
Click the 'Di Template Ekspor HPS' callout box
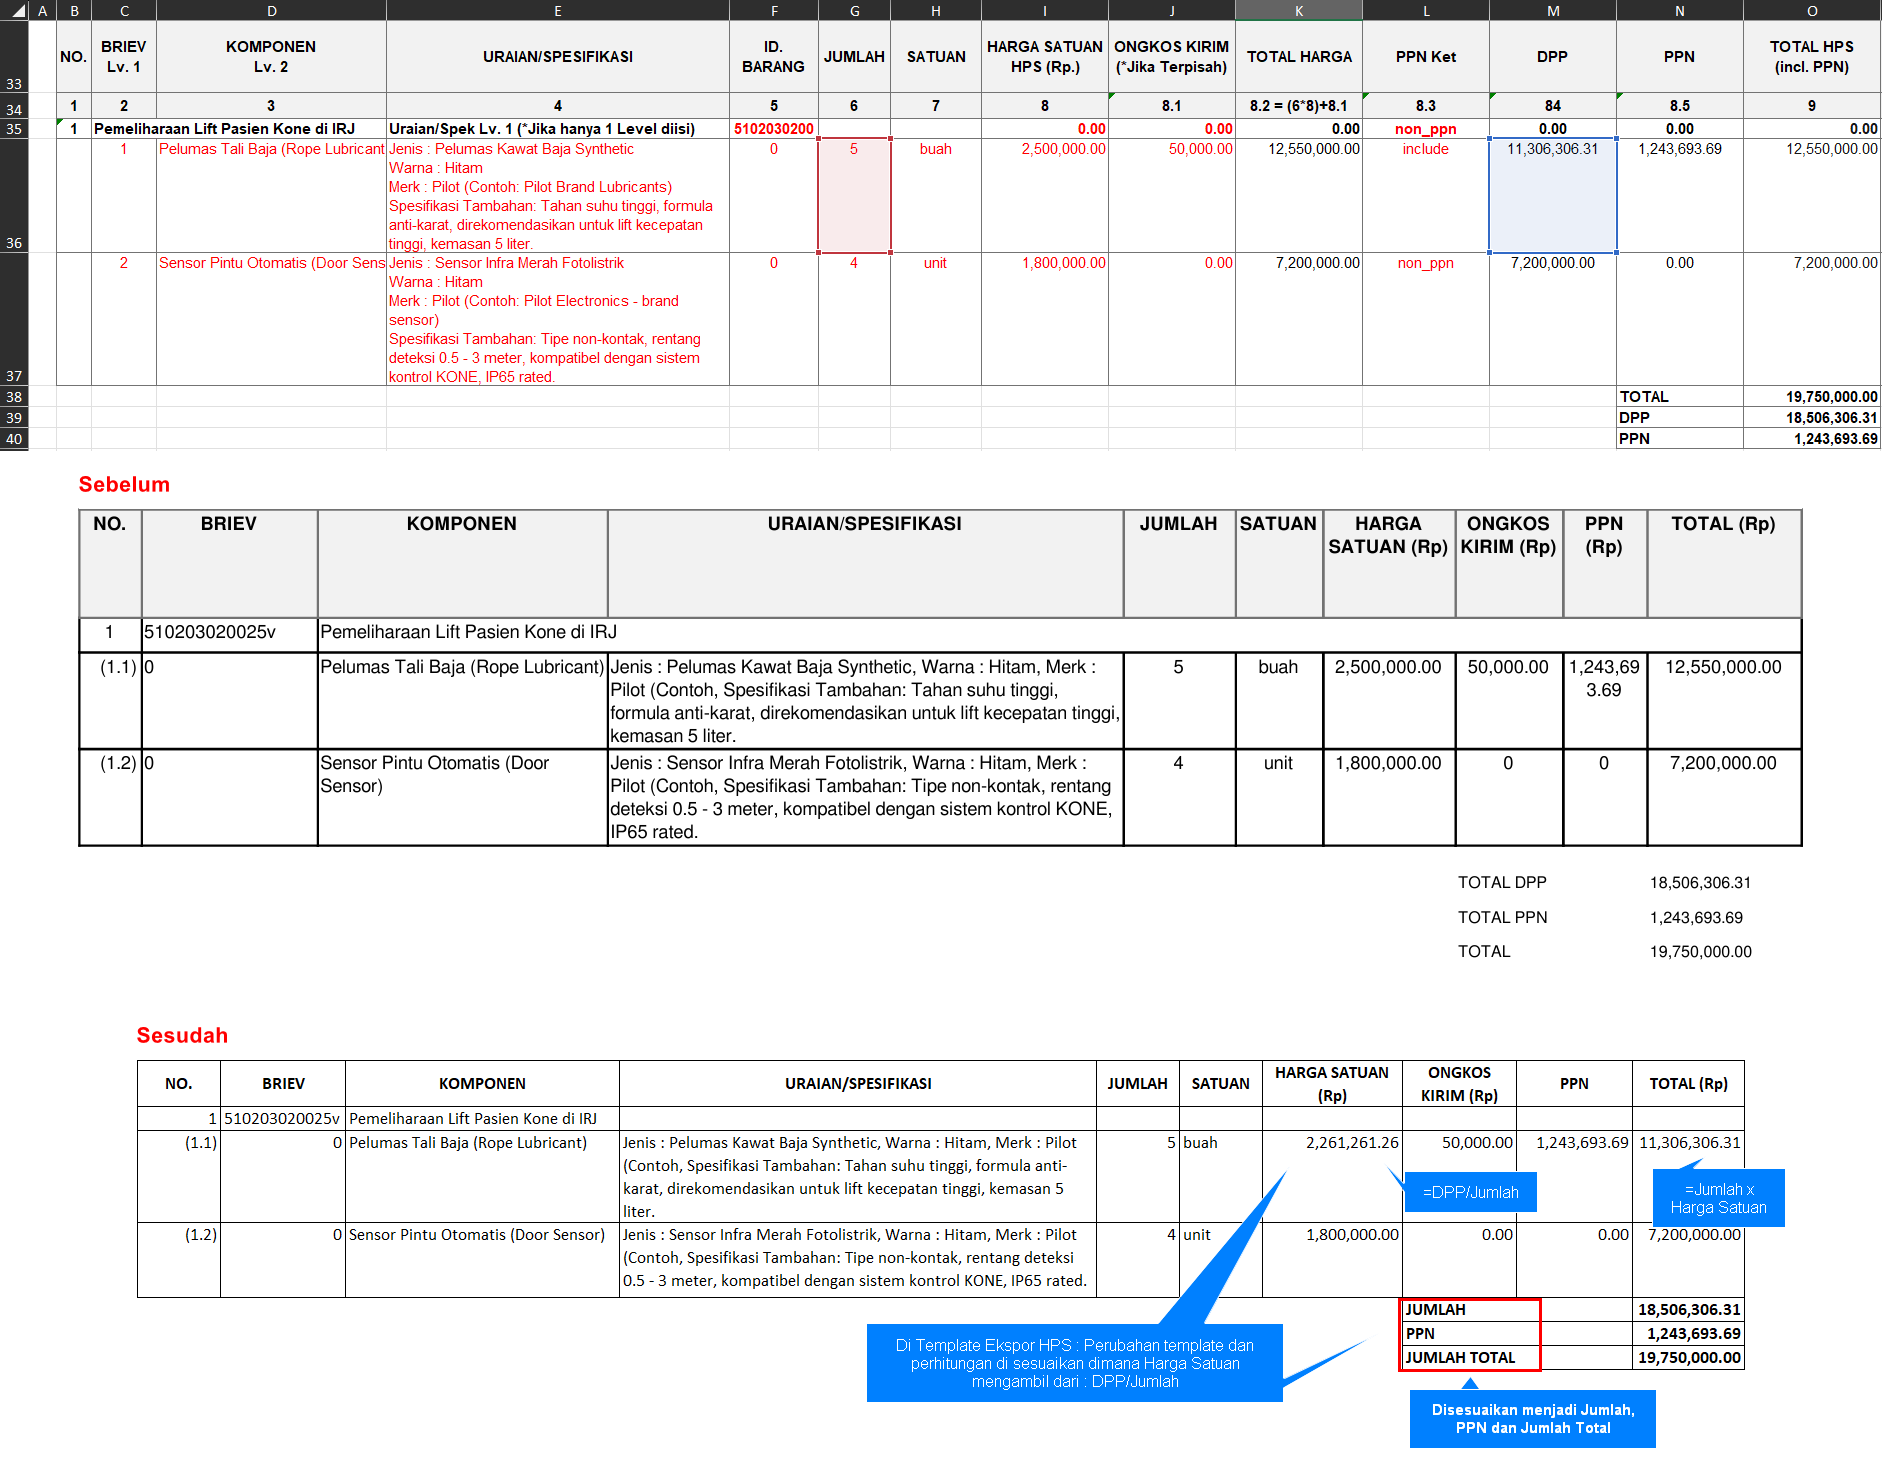click(x=1074, y=1363)
